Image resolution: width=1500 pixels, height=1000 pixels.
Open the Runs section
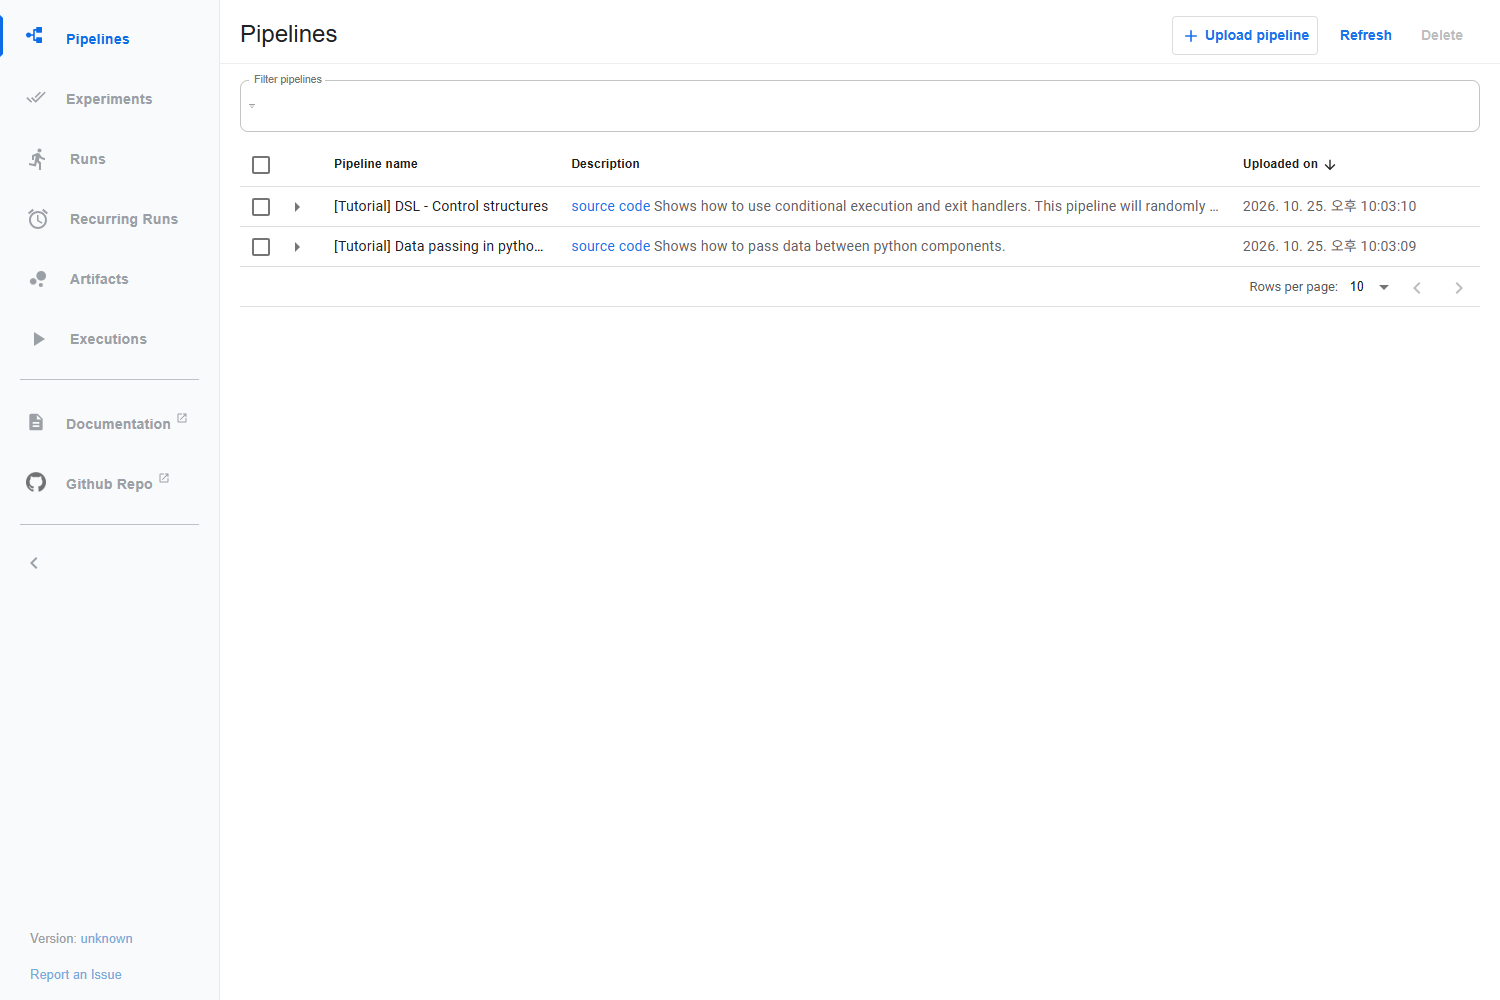pos(88,159)
